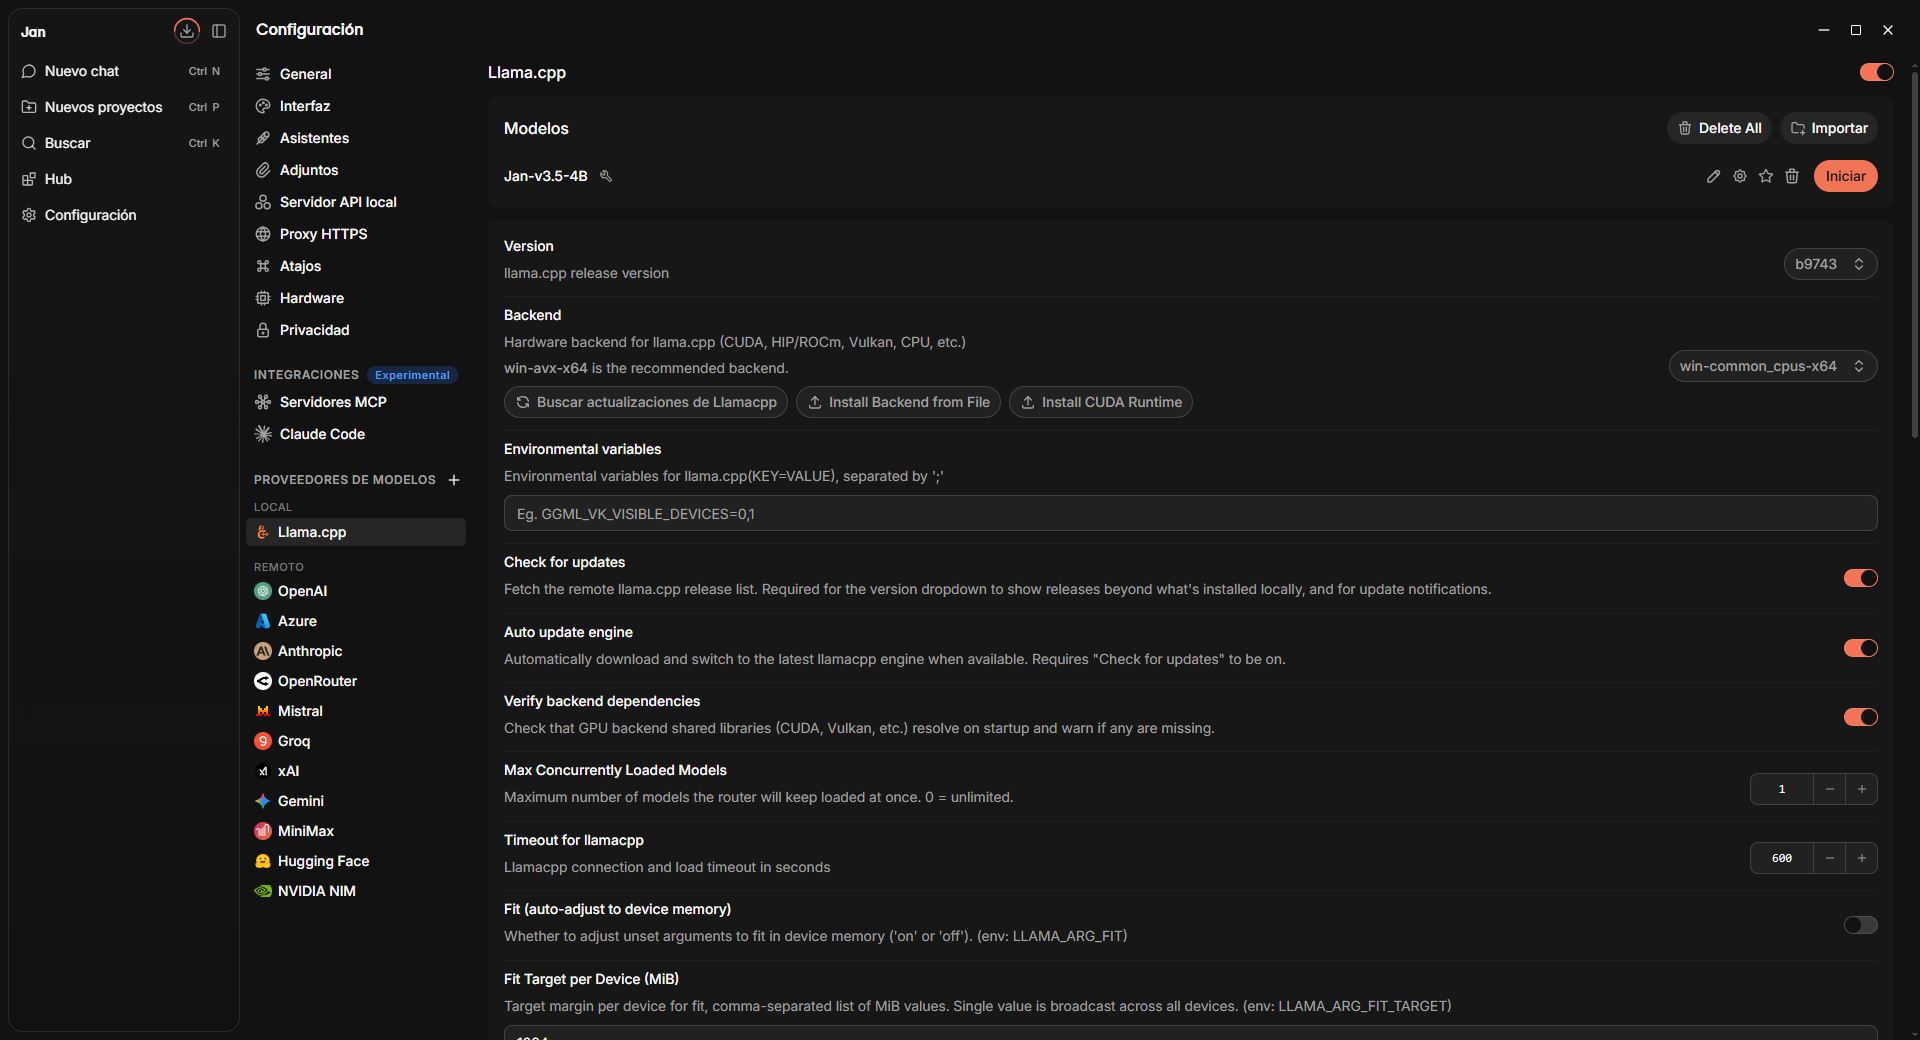Open the b9743 version dropdown
This screenshot has height=1040, width=1920.
pos(1830,264)
